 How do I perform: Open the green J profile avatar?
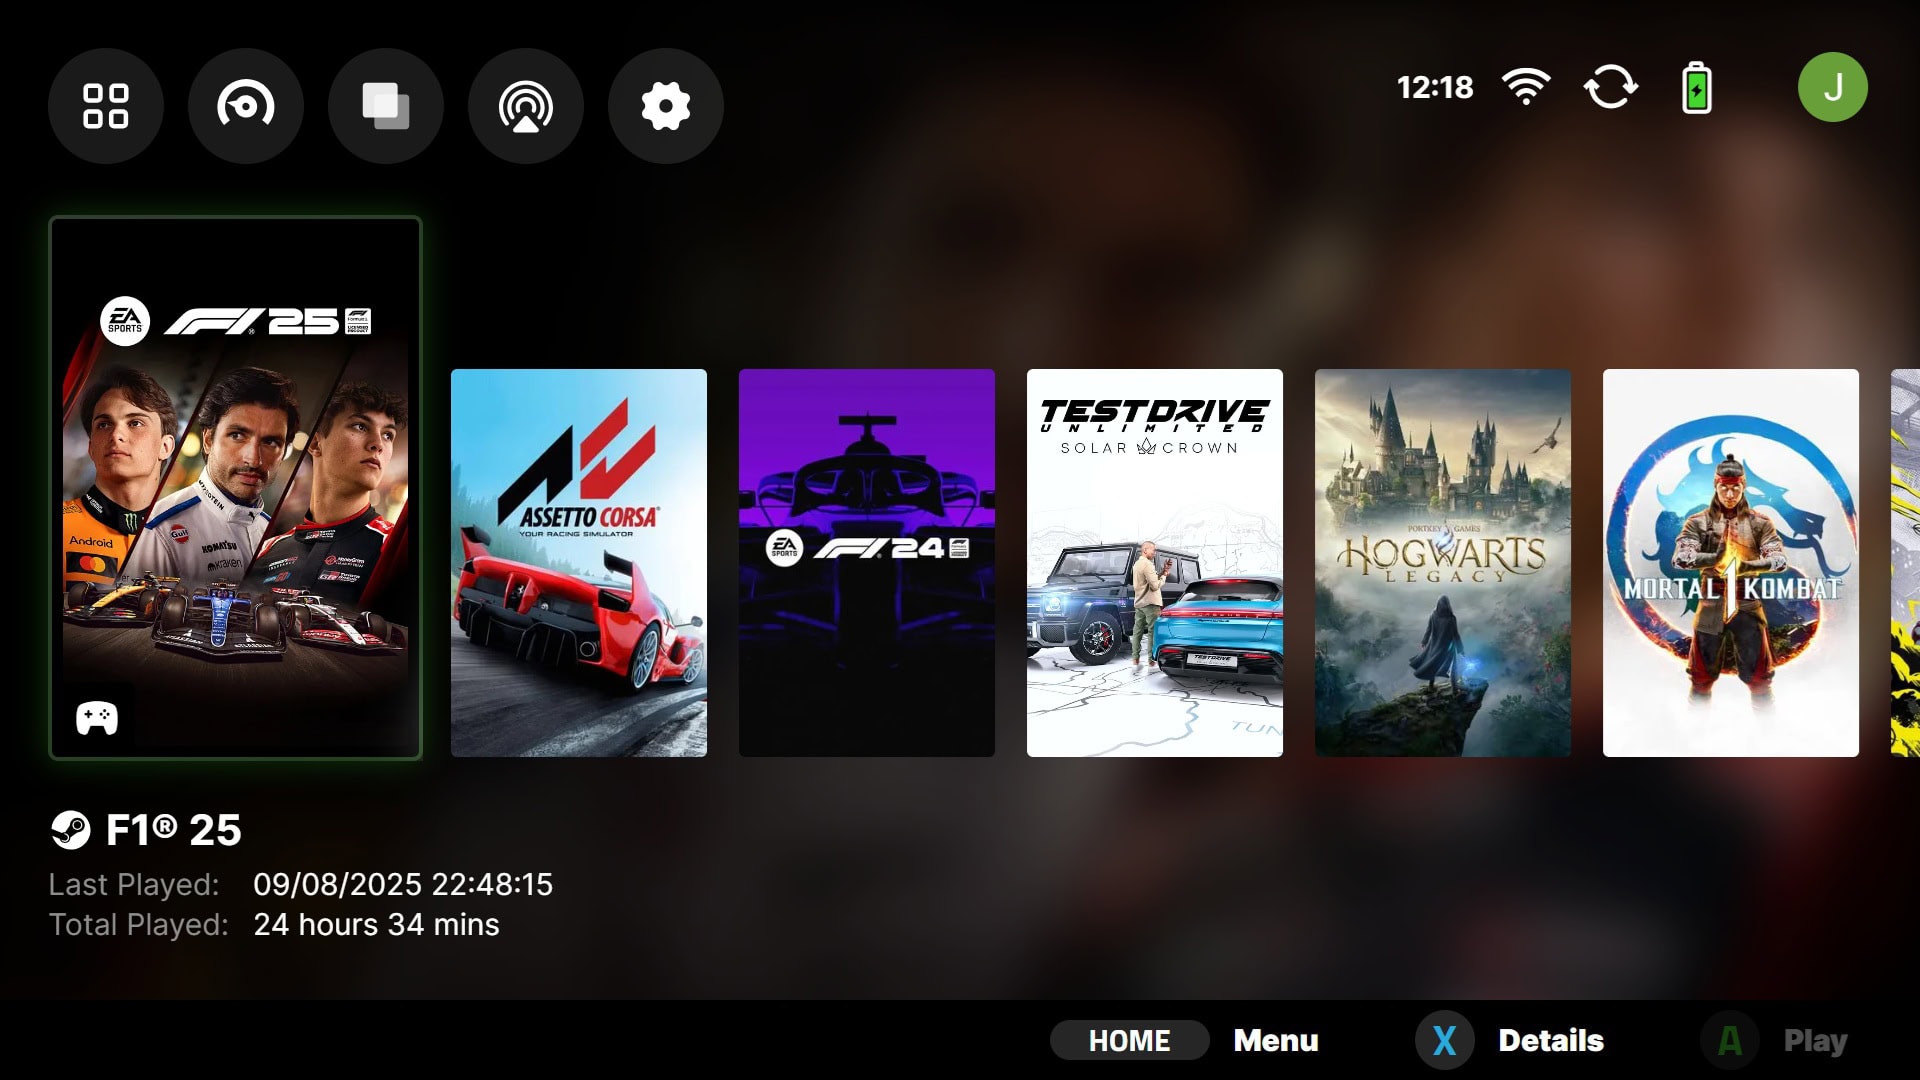click(1833, 87)
